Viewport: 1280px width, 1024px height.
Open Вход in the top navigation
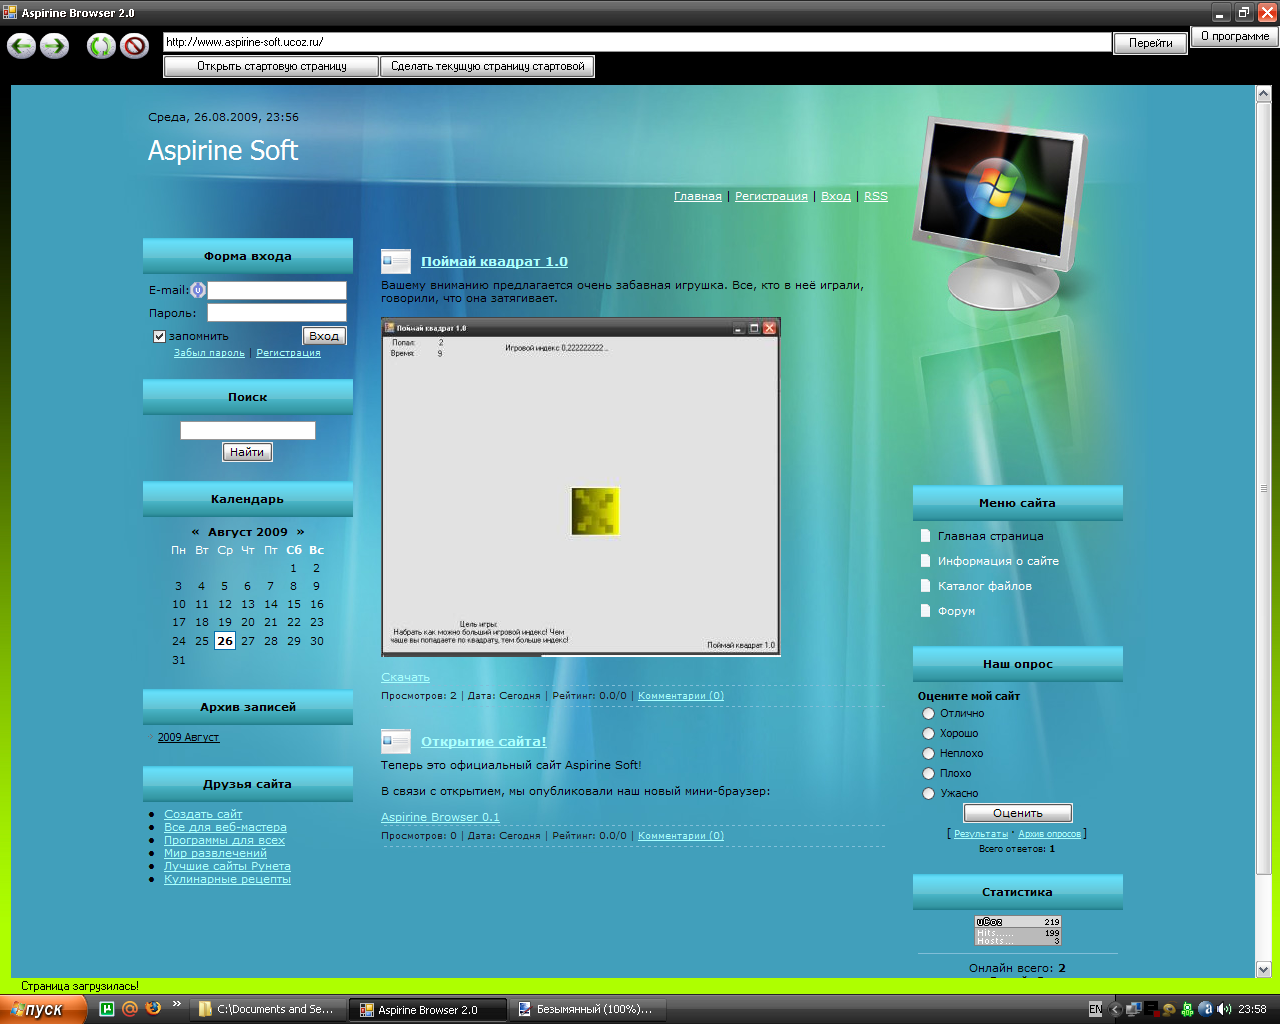click(836, 196)
